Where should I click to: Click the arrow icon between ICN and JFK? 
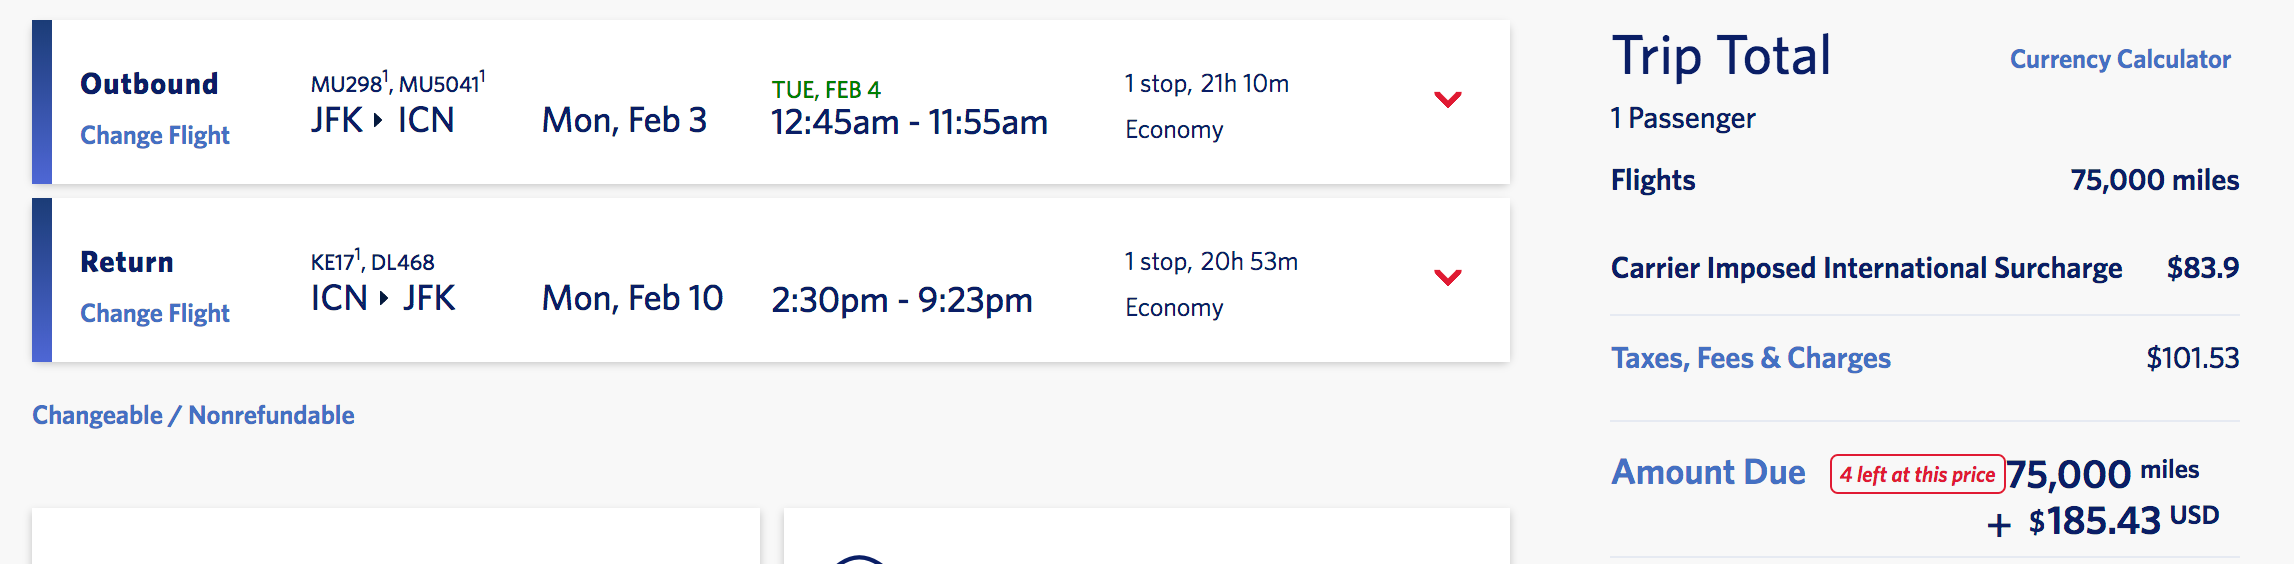pyautogui.click(x=384, y=298)
